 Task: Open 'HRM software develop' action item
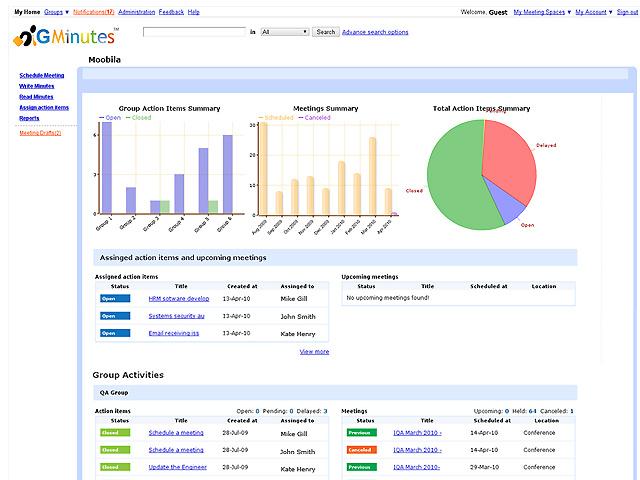tap(179, 299)
